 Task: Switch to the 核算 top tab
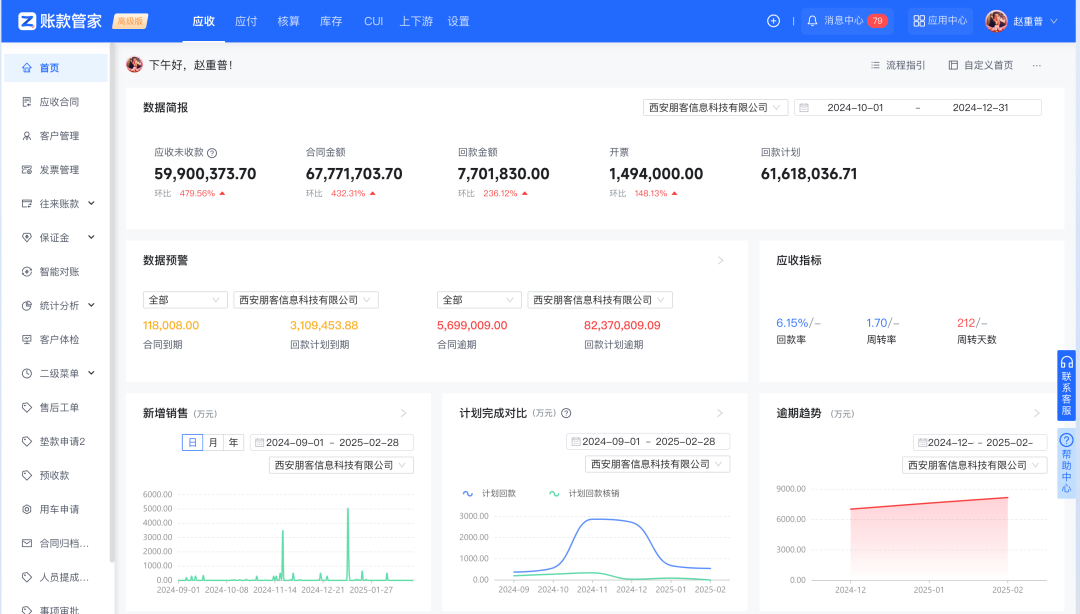coord(289,21)
